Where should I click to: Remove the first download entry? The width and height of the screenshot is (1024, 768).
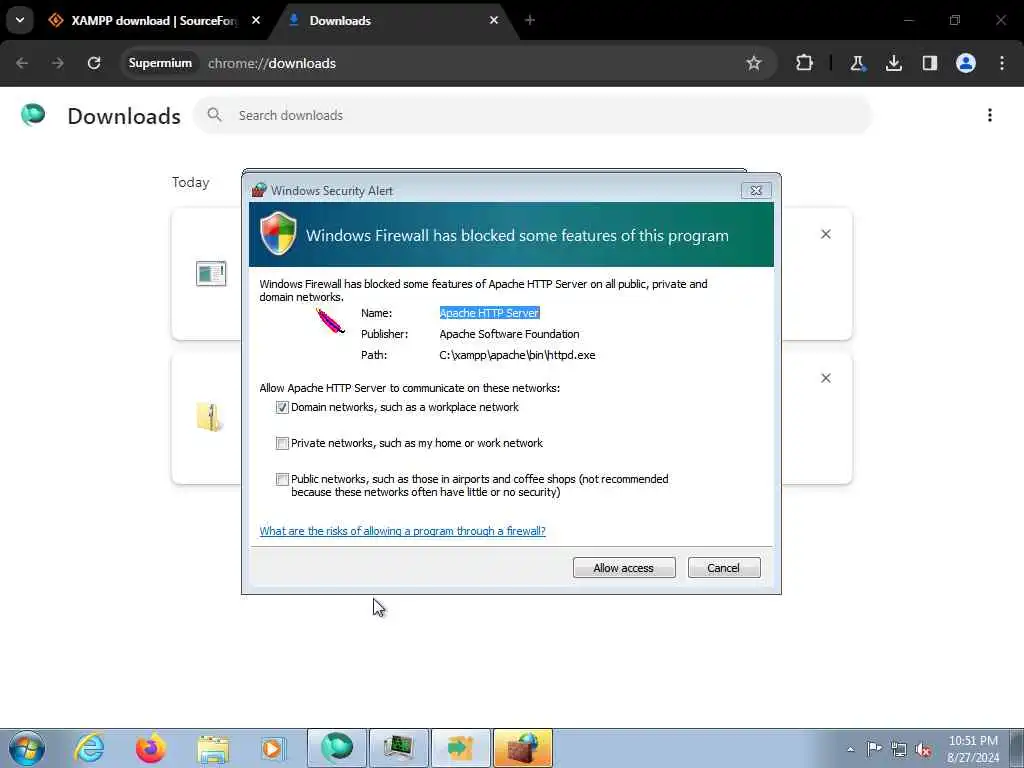tap(825, 234)
